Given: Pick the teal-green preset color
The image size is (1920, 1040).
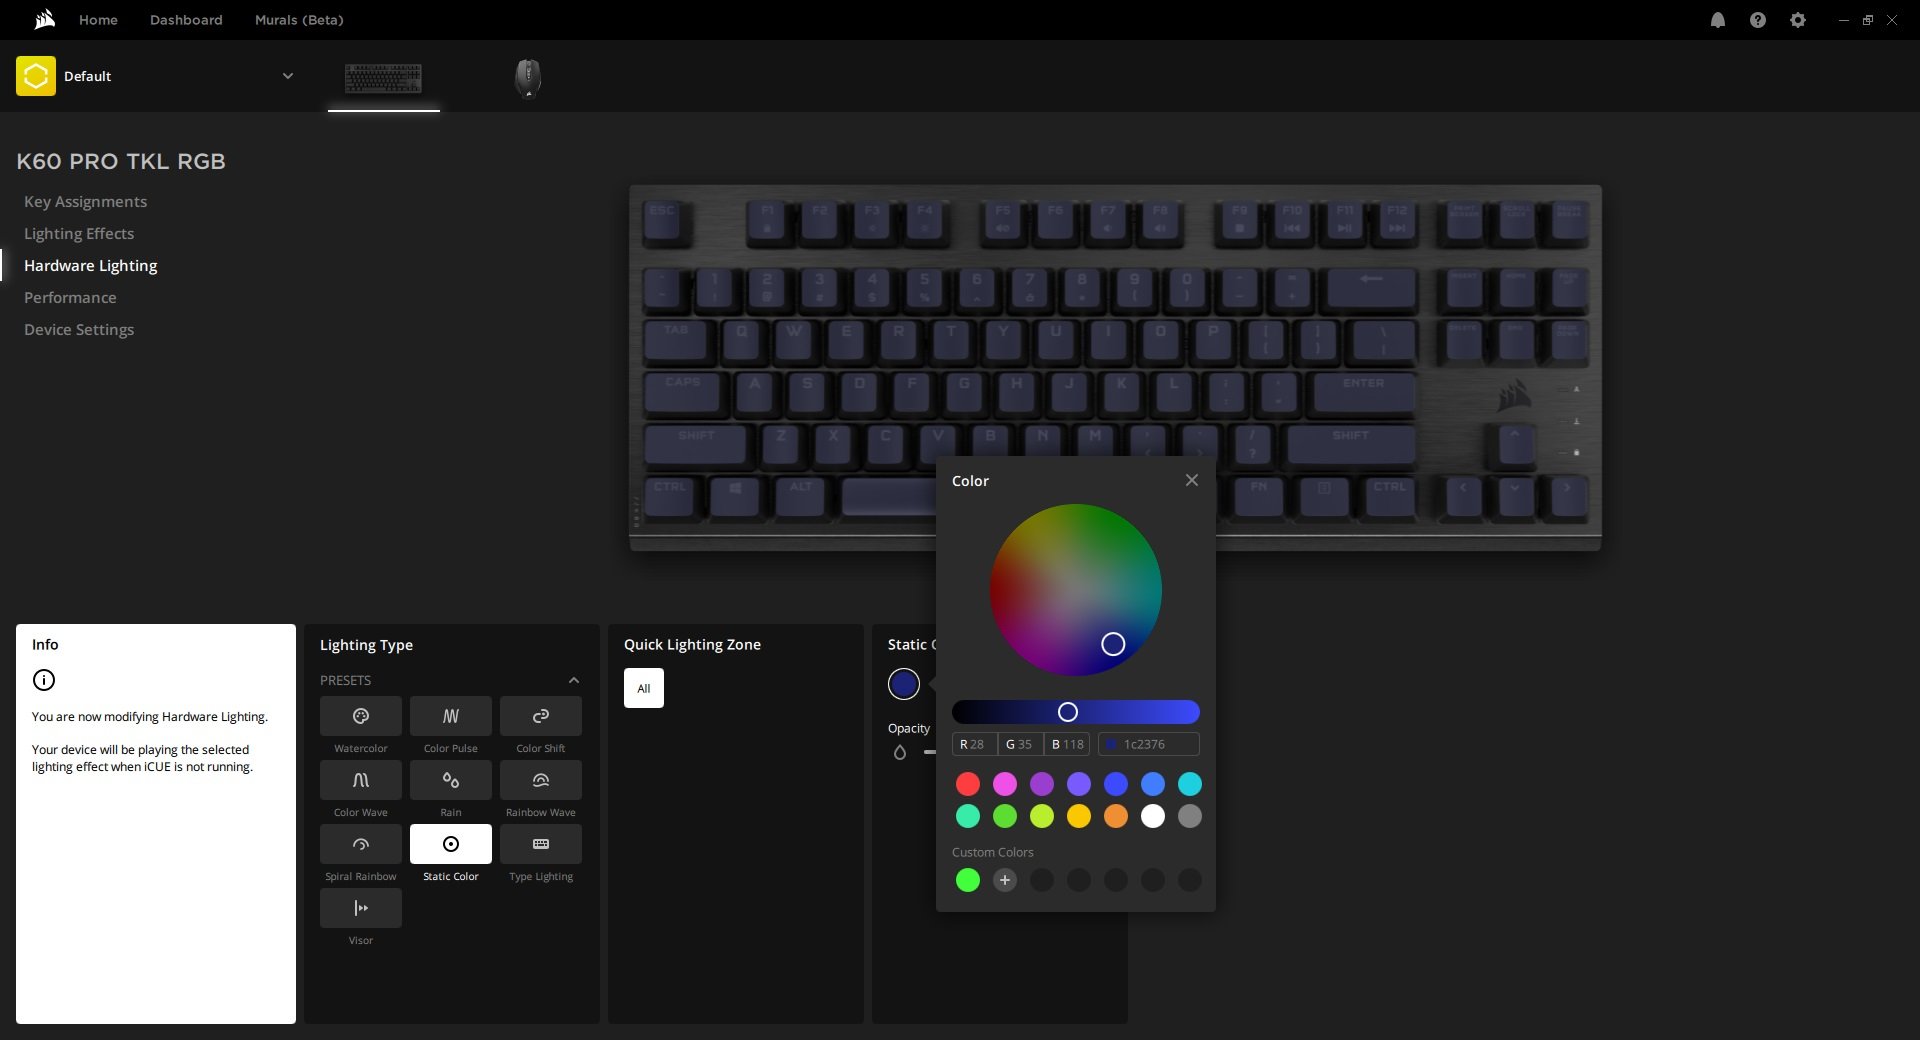Looking at the screenshot, I should pos(968,816).
